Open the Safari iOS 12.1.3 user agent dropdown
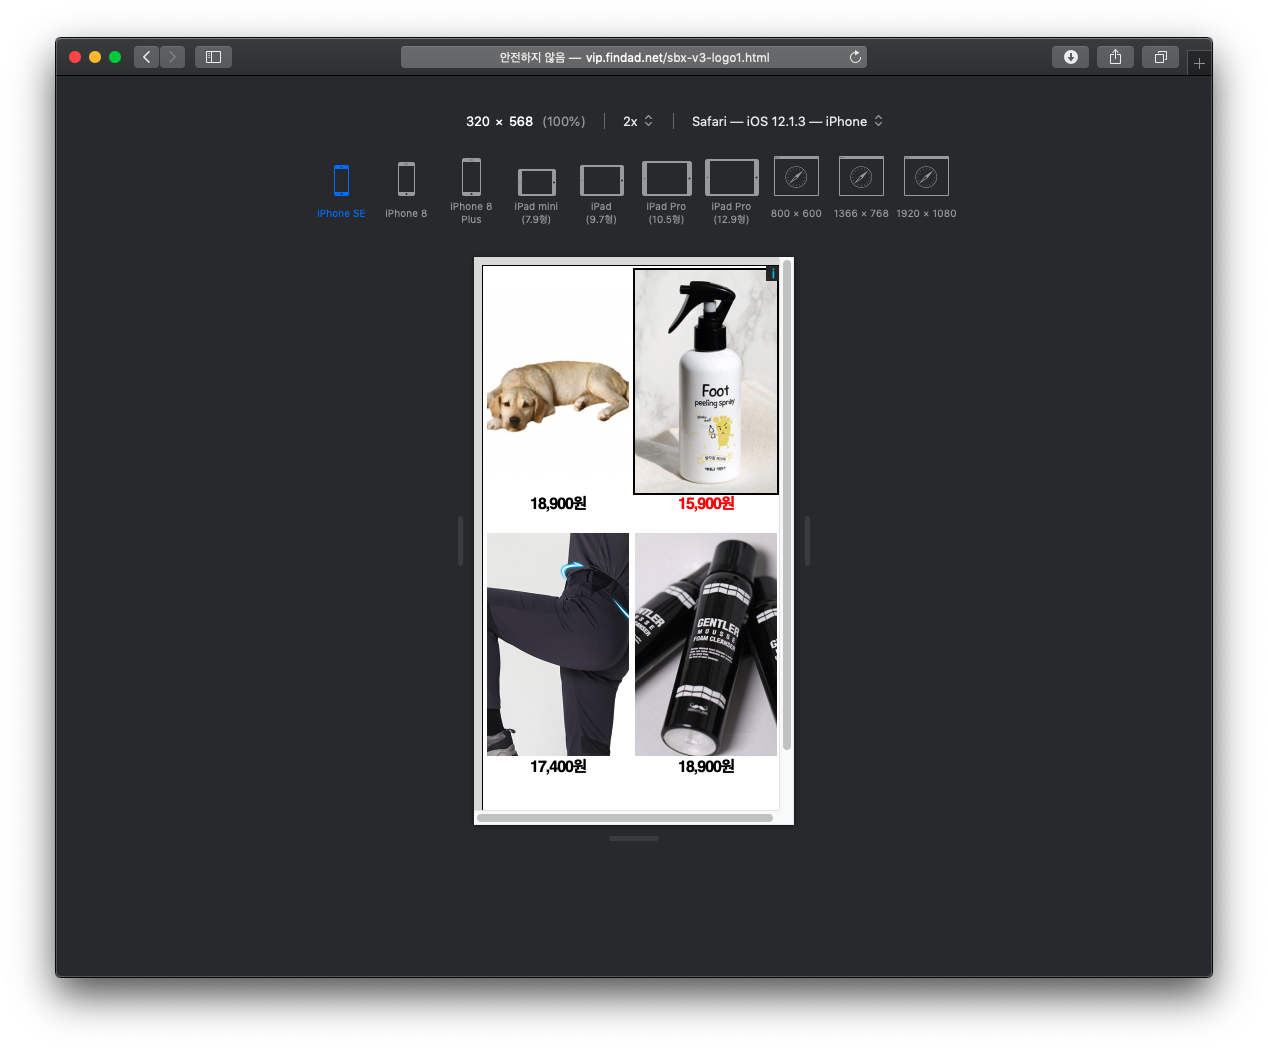The height and width of the screenshot is (1051, 1268). point(787,121)
